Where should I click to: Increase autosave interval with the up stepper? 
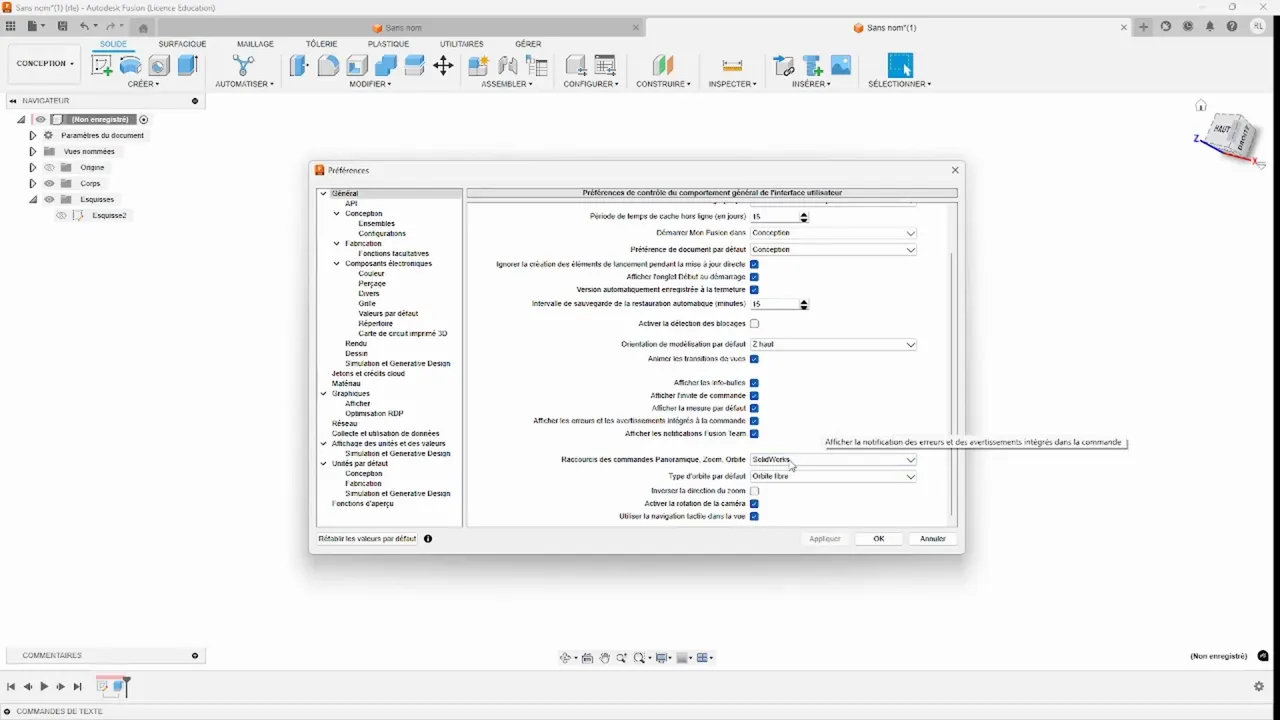click(803, 301)
